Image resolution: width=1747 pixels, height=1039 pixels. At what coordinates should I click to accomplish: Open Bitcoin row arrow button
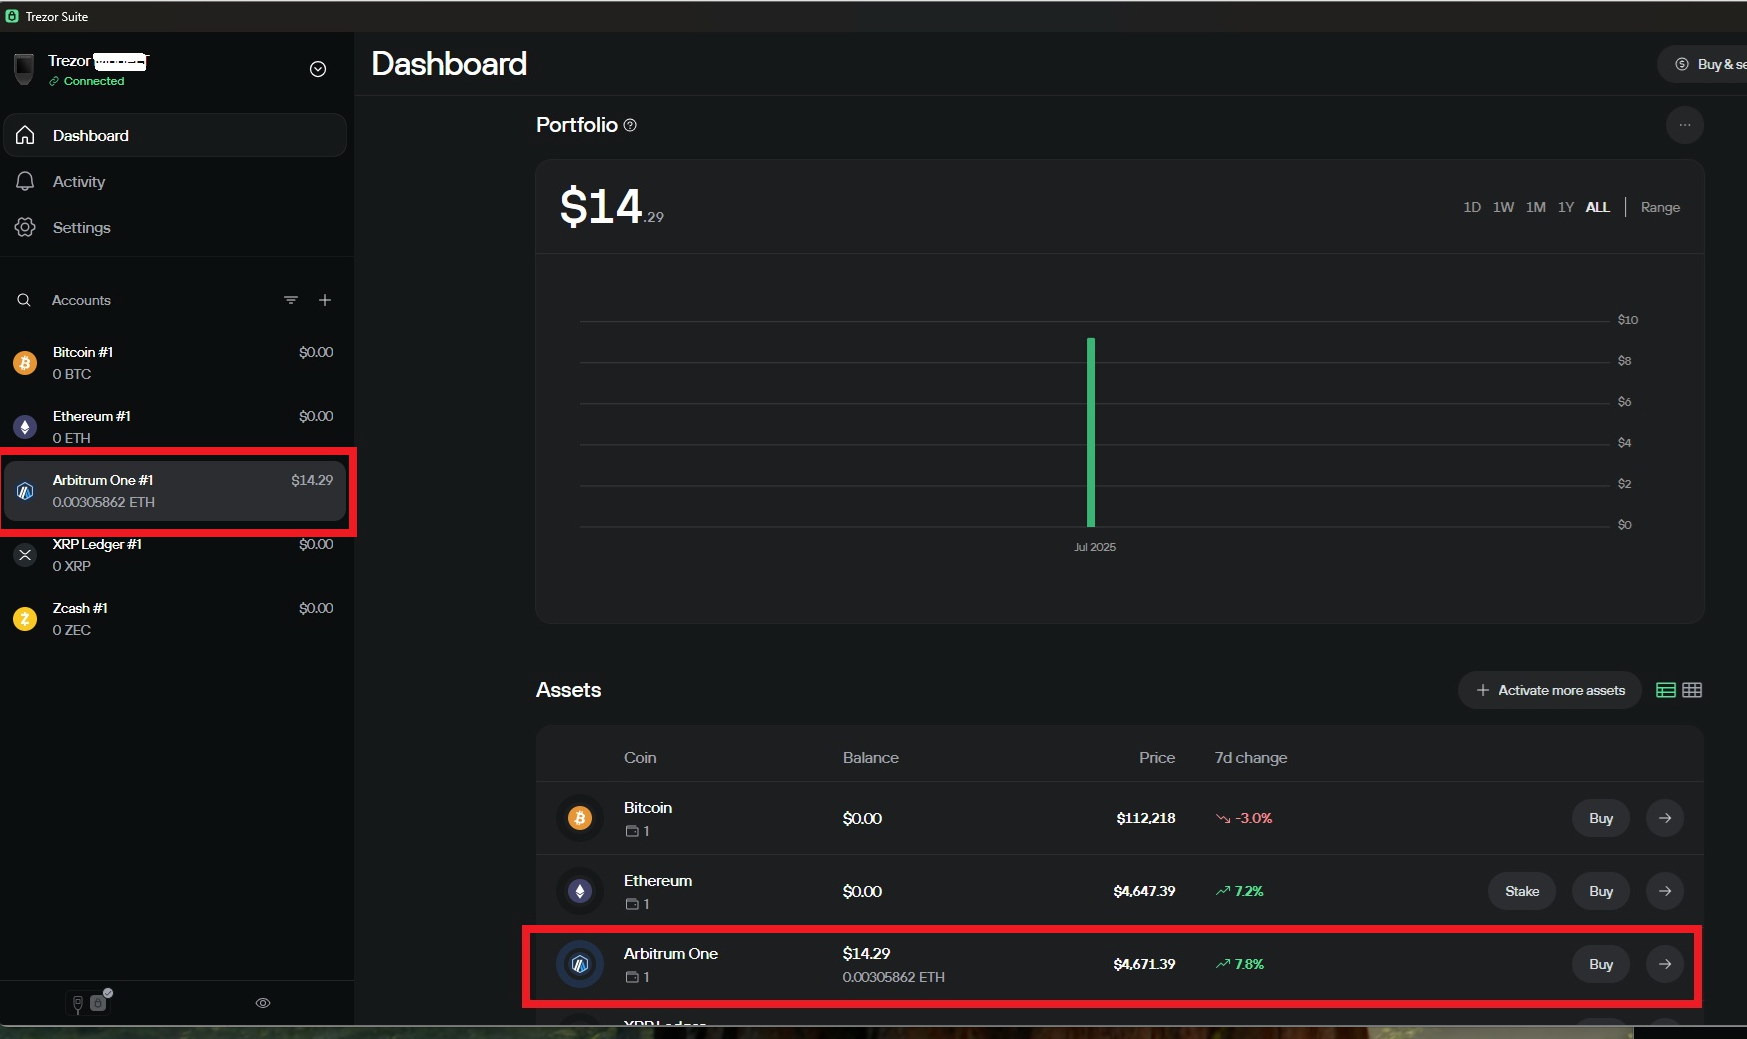tap(1665, 818)
